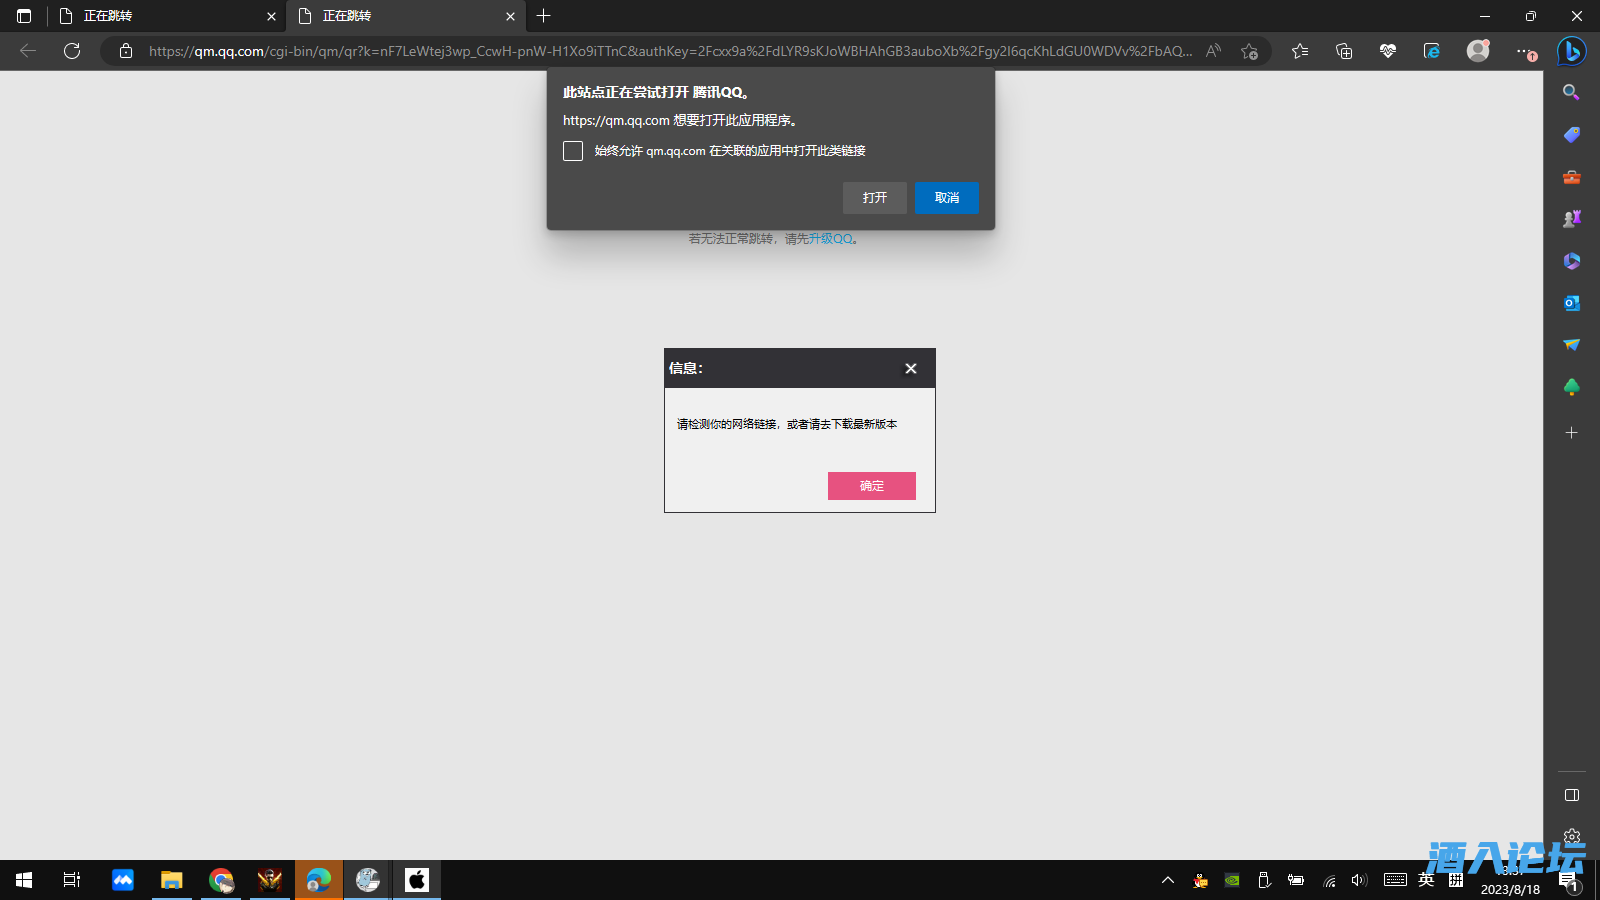Open the notification center icon
The height and width of the screenshot is (900, 1600).
click(1568, 881)
